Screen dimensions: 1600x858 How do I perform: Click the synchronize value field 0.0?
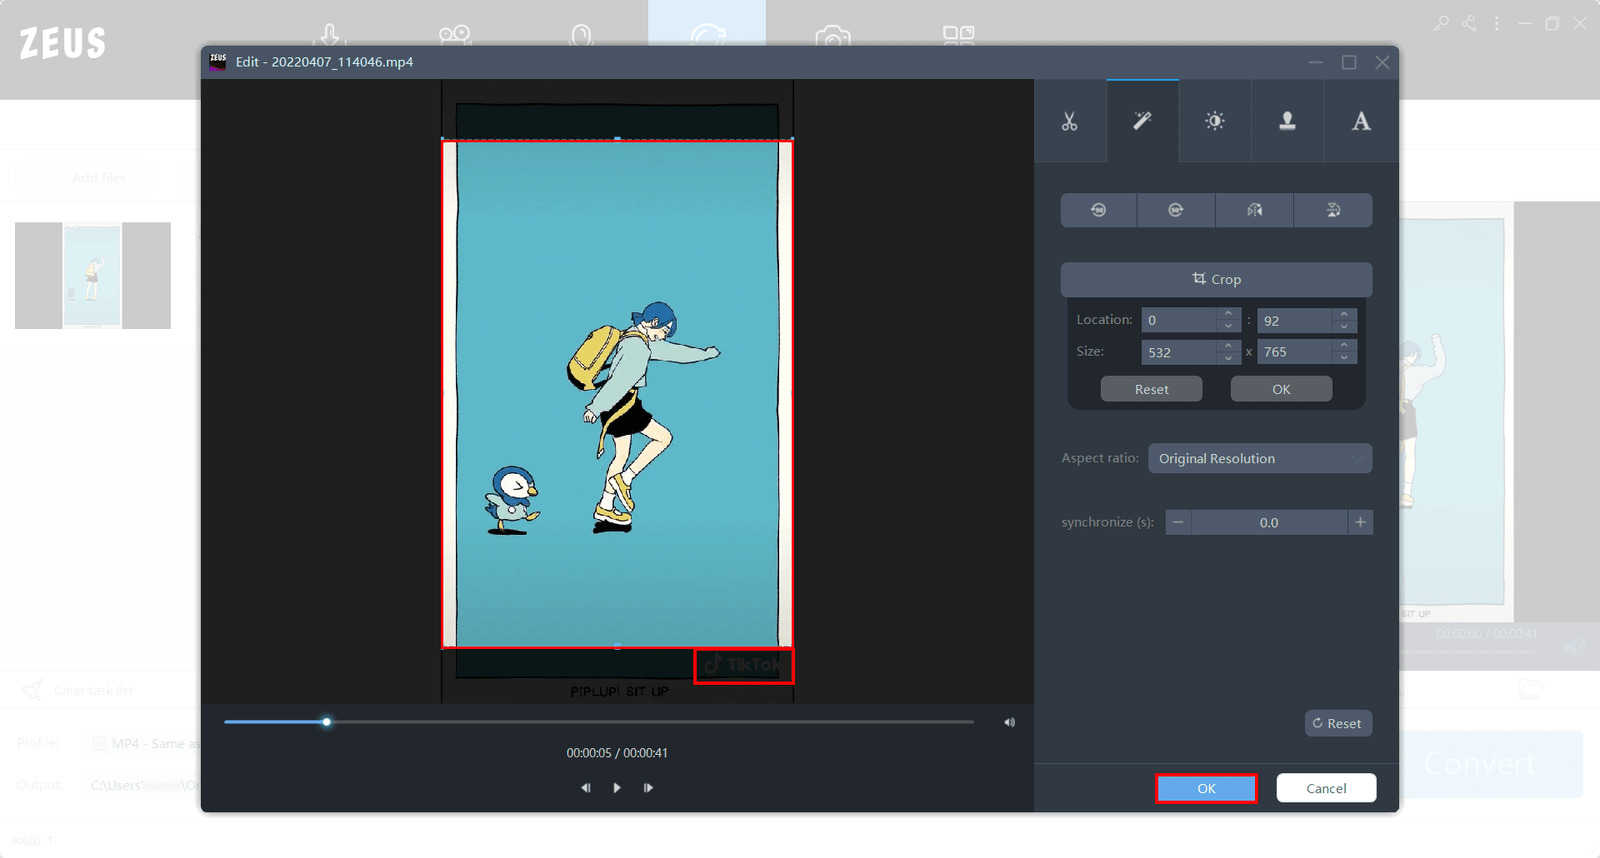(x=1269, y=522)
